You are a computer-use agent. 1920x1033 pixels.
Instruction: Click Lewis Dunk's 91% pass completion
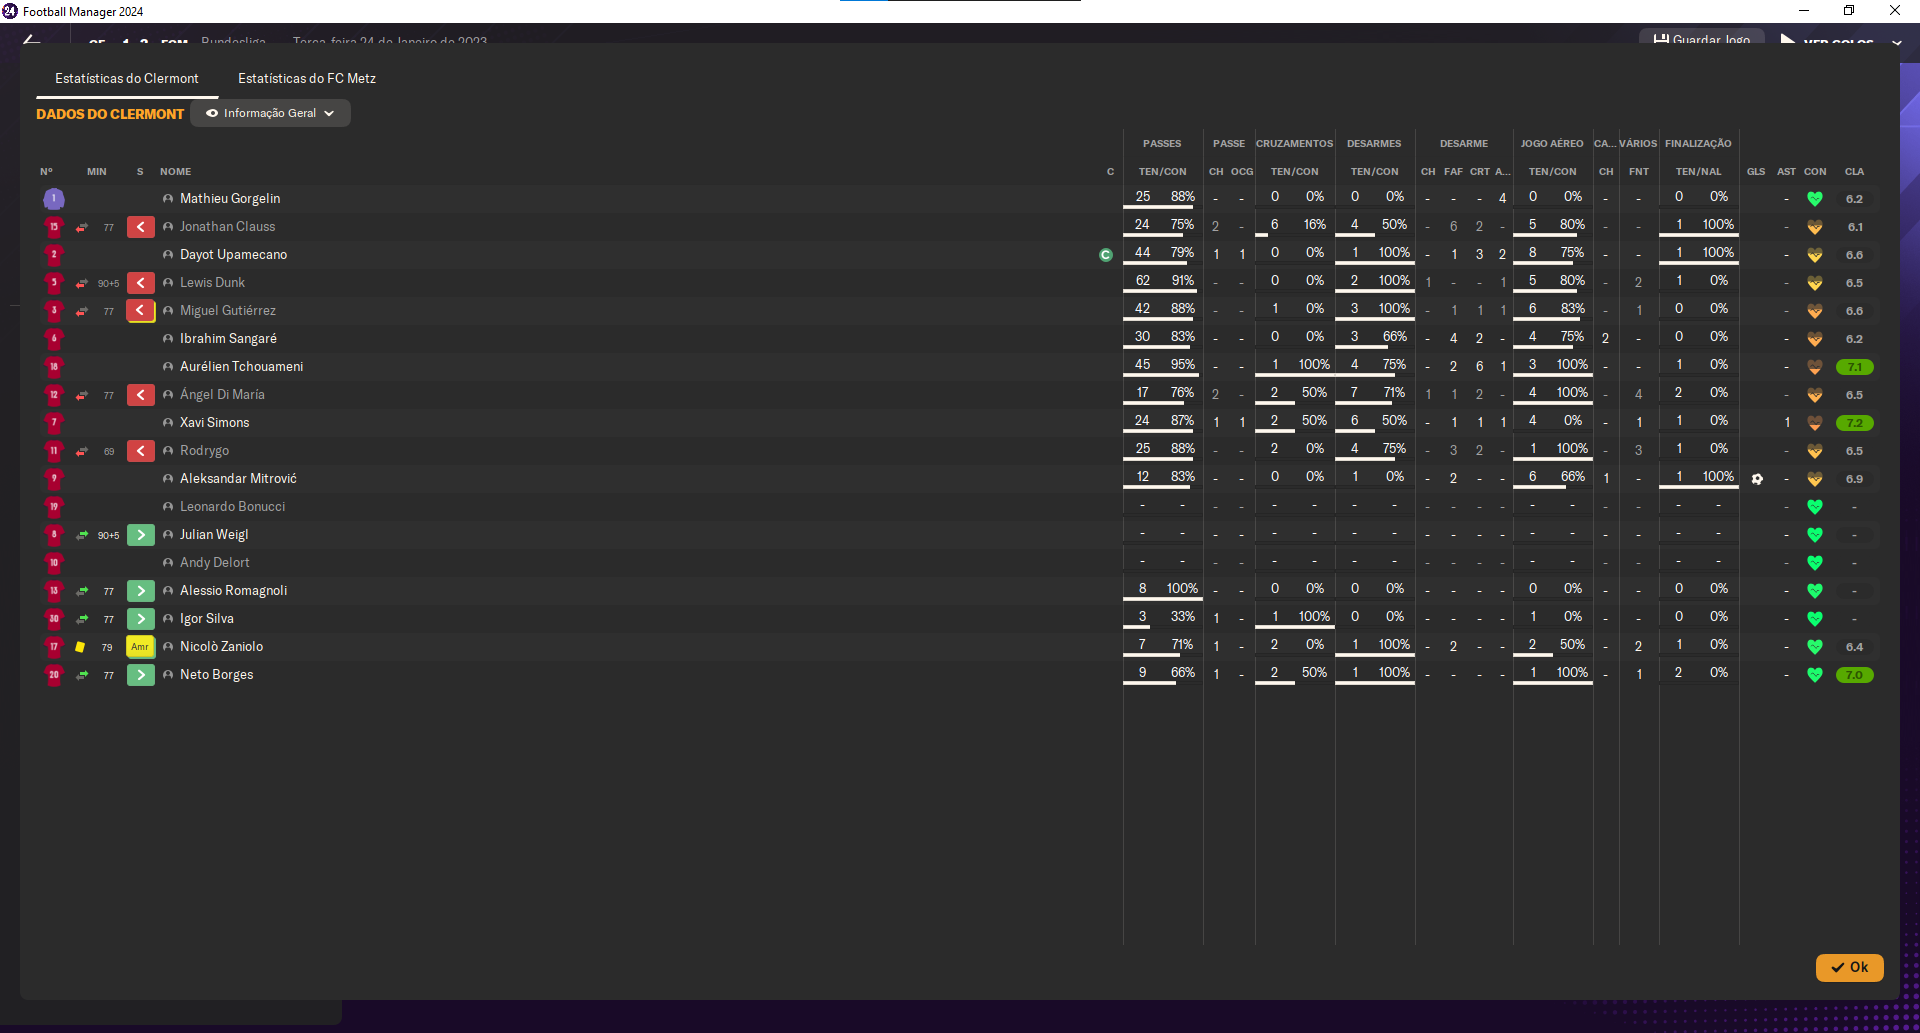click(1183, 281)
